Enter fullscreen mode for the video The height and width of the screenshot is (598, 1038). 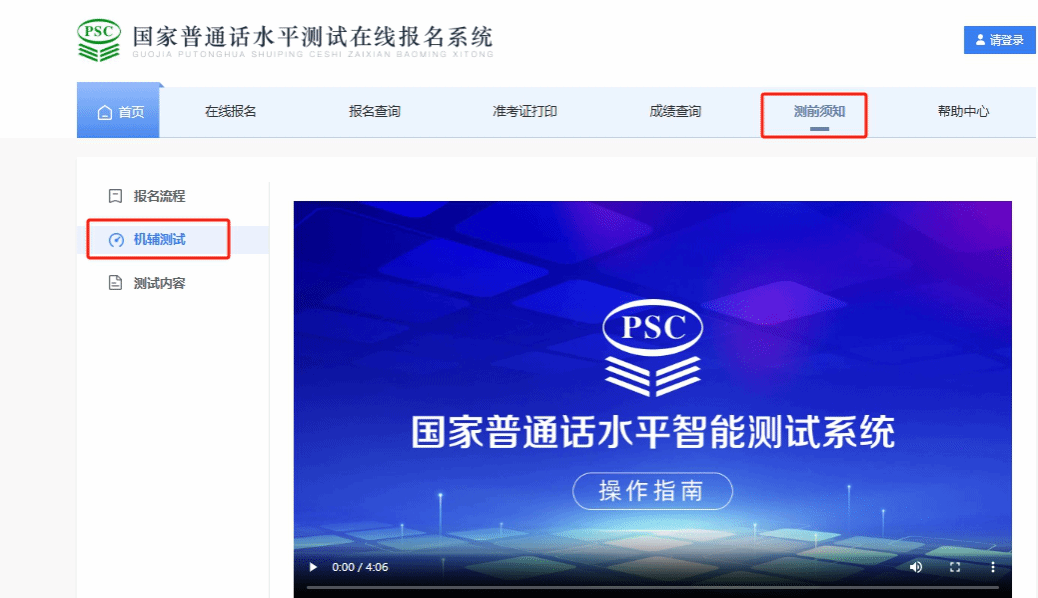tap(954, 567)
